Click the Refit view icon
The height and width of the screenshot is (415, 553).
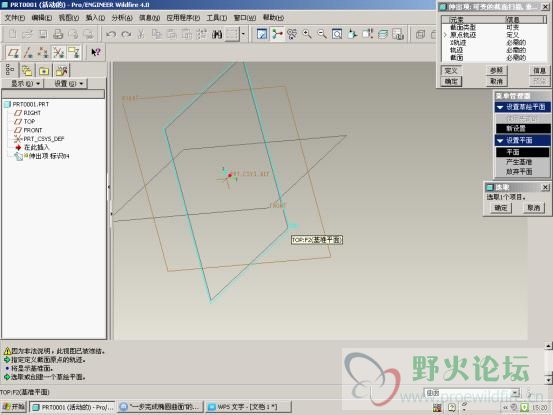click(x=337, y=34)
